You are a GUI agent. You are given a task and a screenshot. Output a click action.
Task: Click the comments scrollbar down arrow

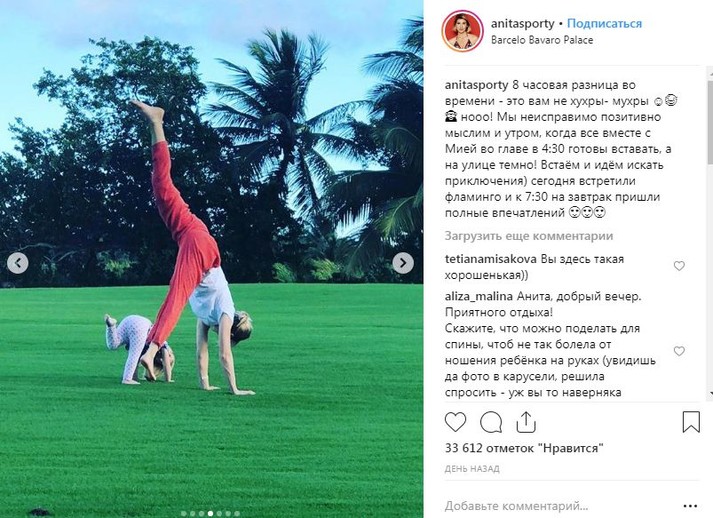click(x=710, y=394)
